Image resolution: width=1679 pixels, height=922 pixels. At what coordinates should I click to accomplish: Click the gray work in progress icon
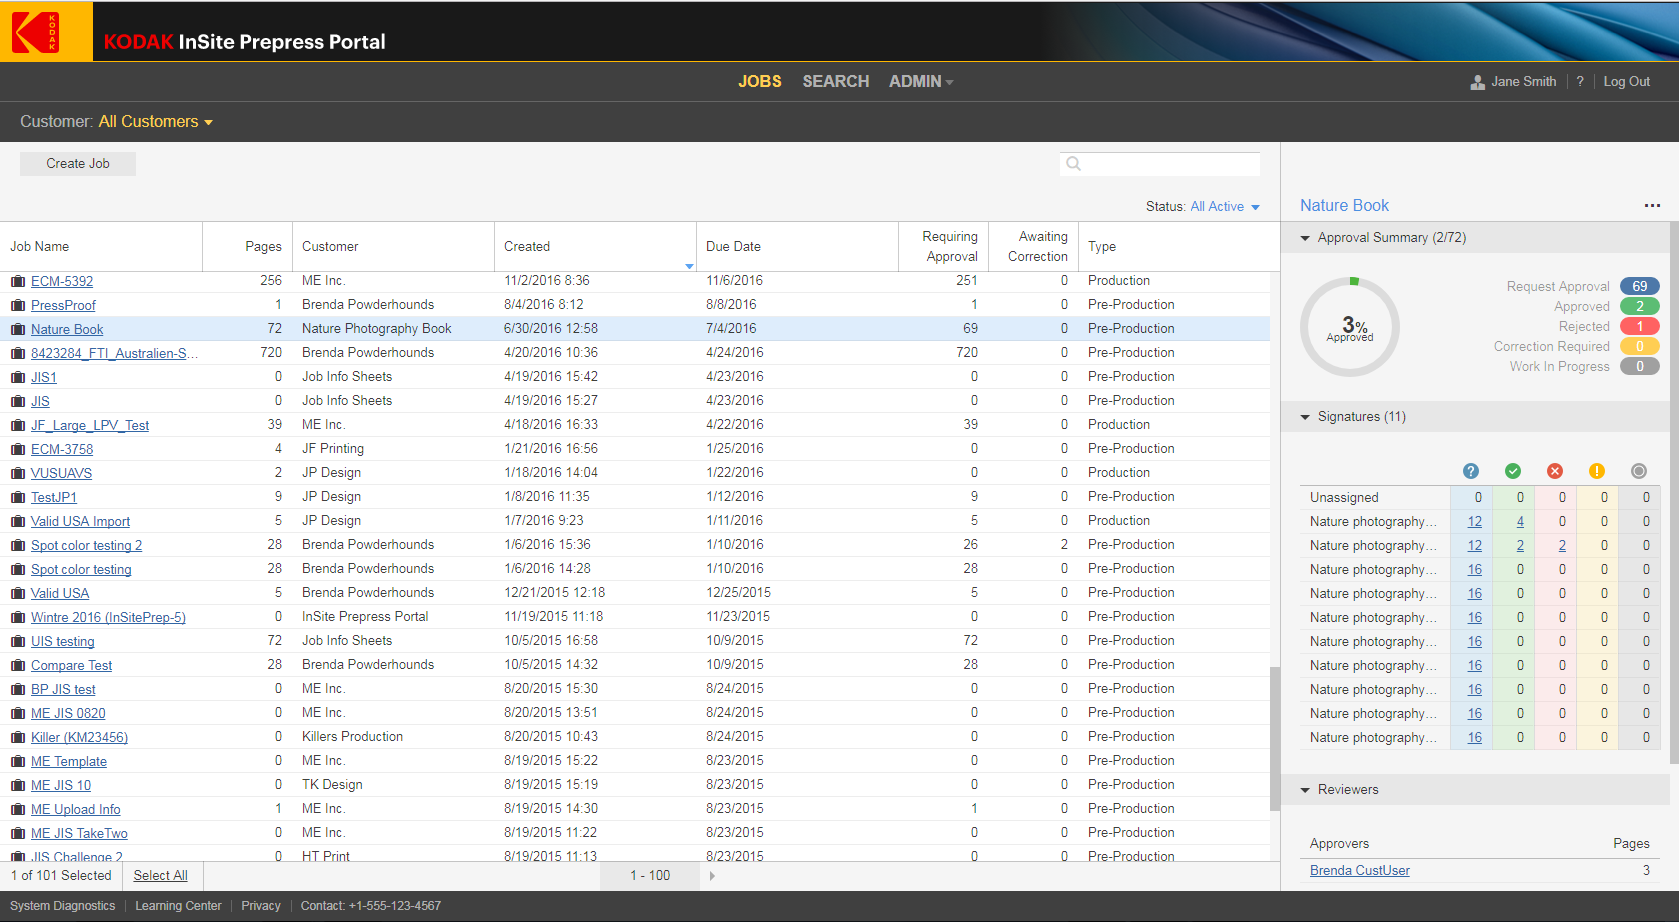(x=1638, y=471)
